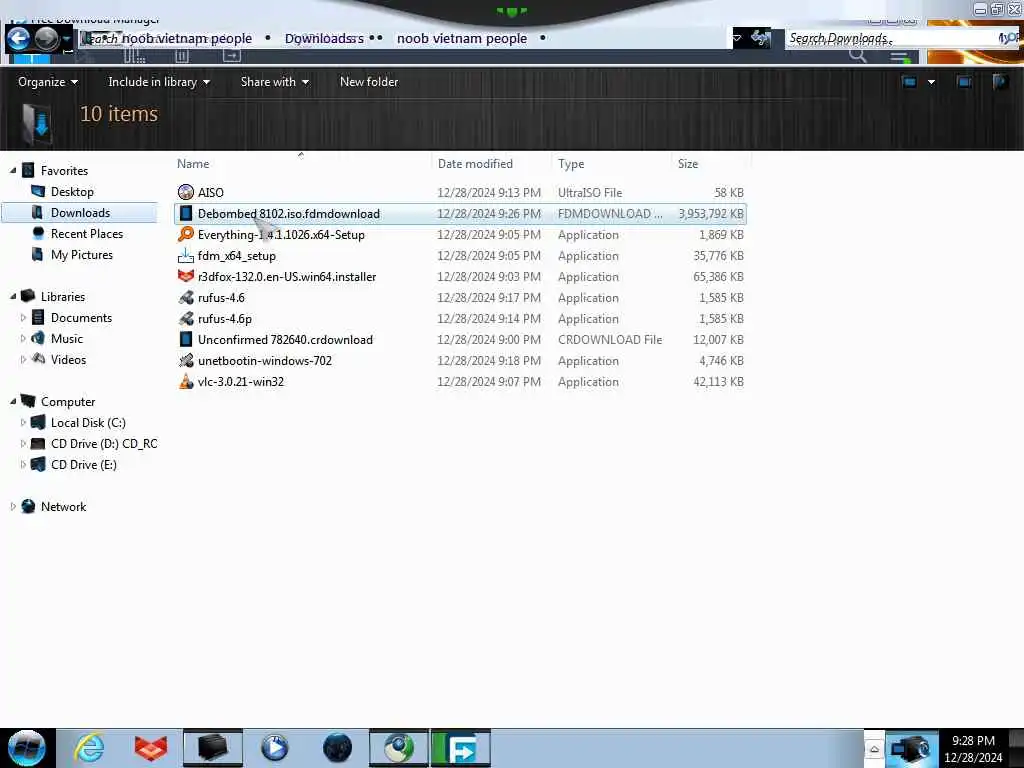
Task: Click the Downloads breadcrumb in the address bar
Action: (323, 39)
